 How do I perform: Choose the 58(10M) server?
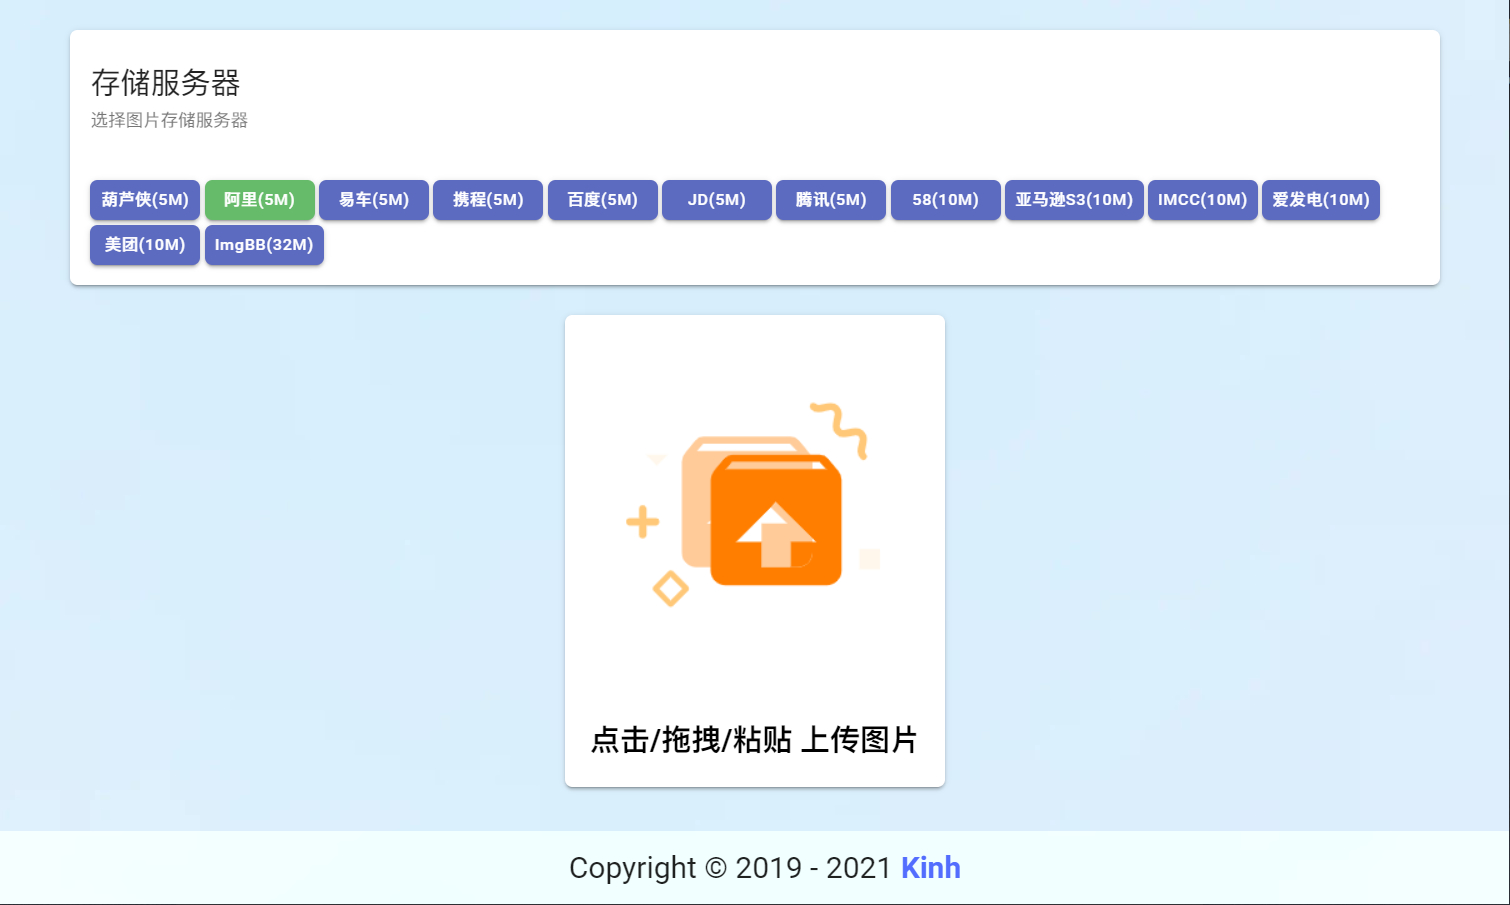[945, 200]
